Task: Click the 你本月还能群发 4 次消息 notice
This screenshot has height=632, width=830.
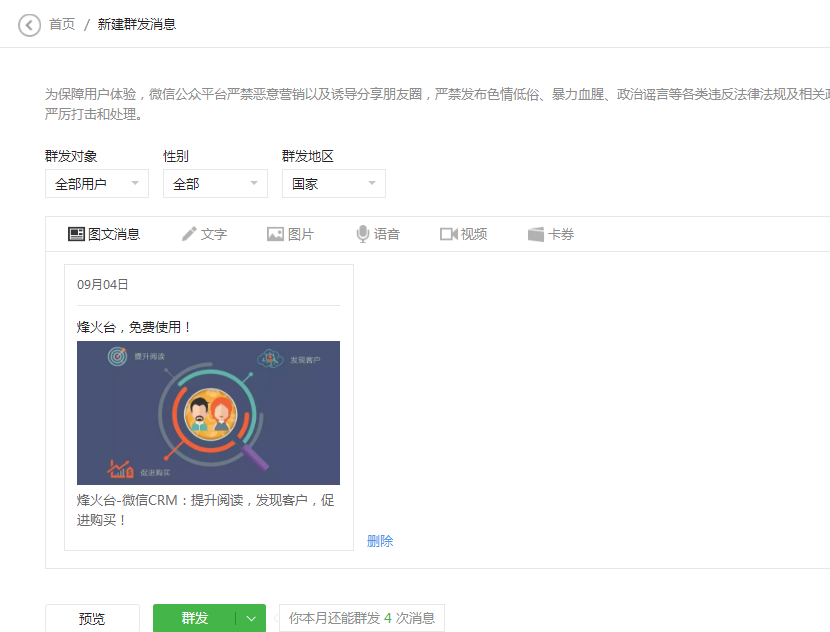Action: [x=362, y=618]
